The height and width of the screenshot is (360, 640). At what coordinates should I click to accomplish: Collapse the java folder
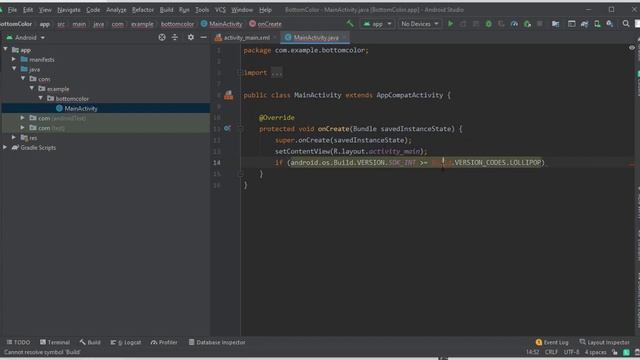14,69
